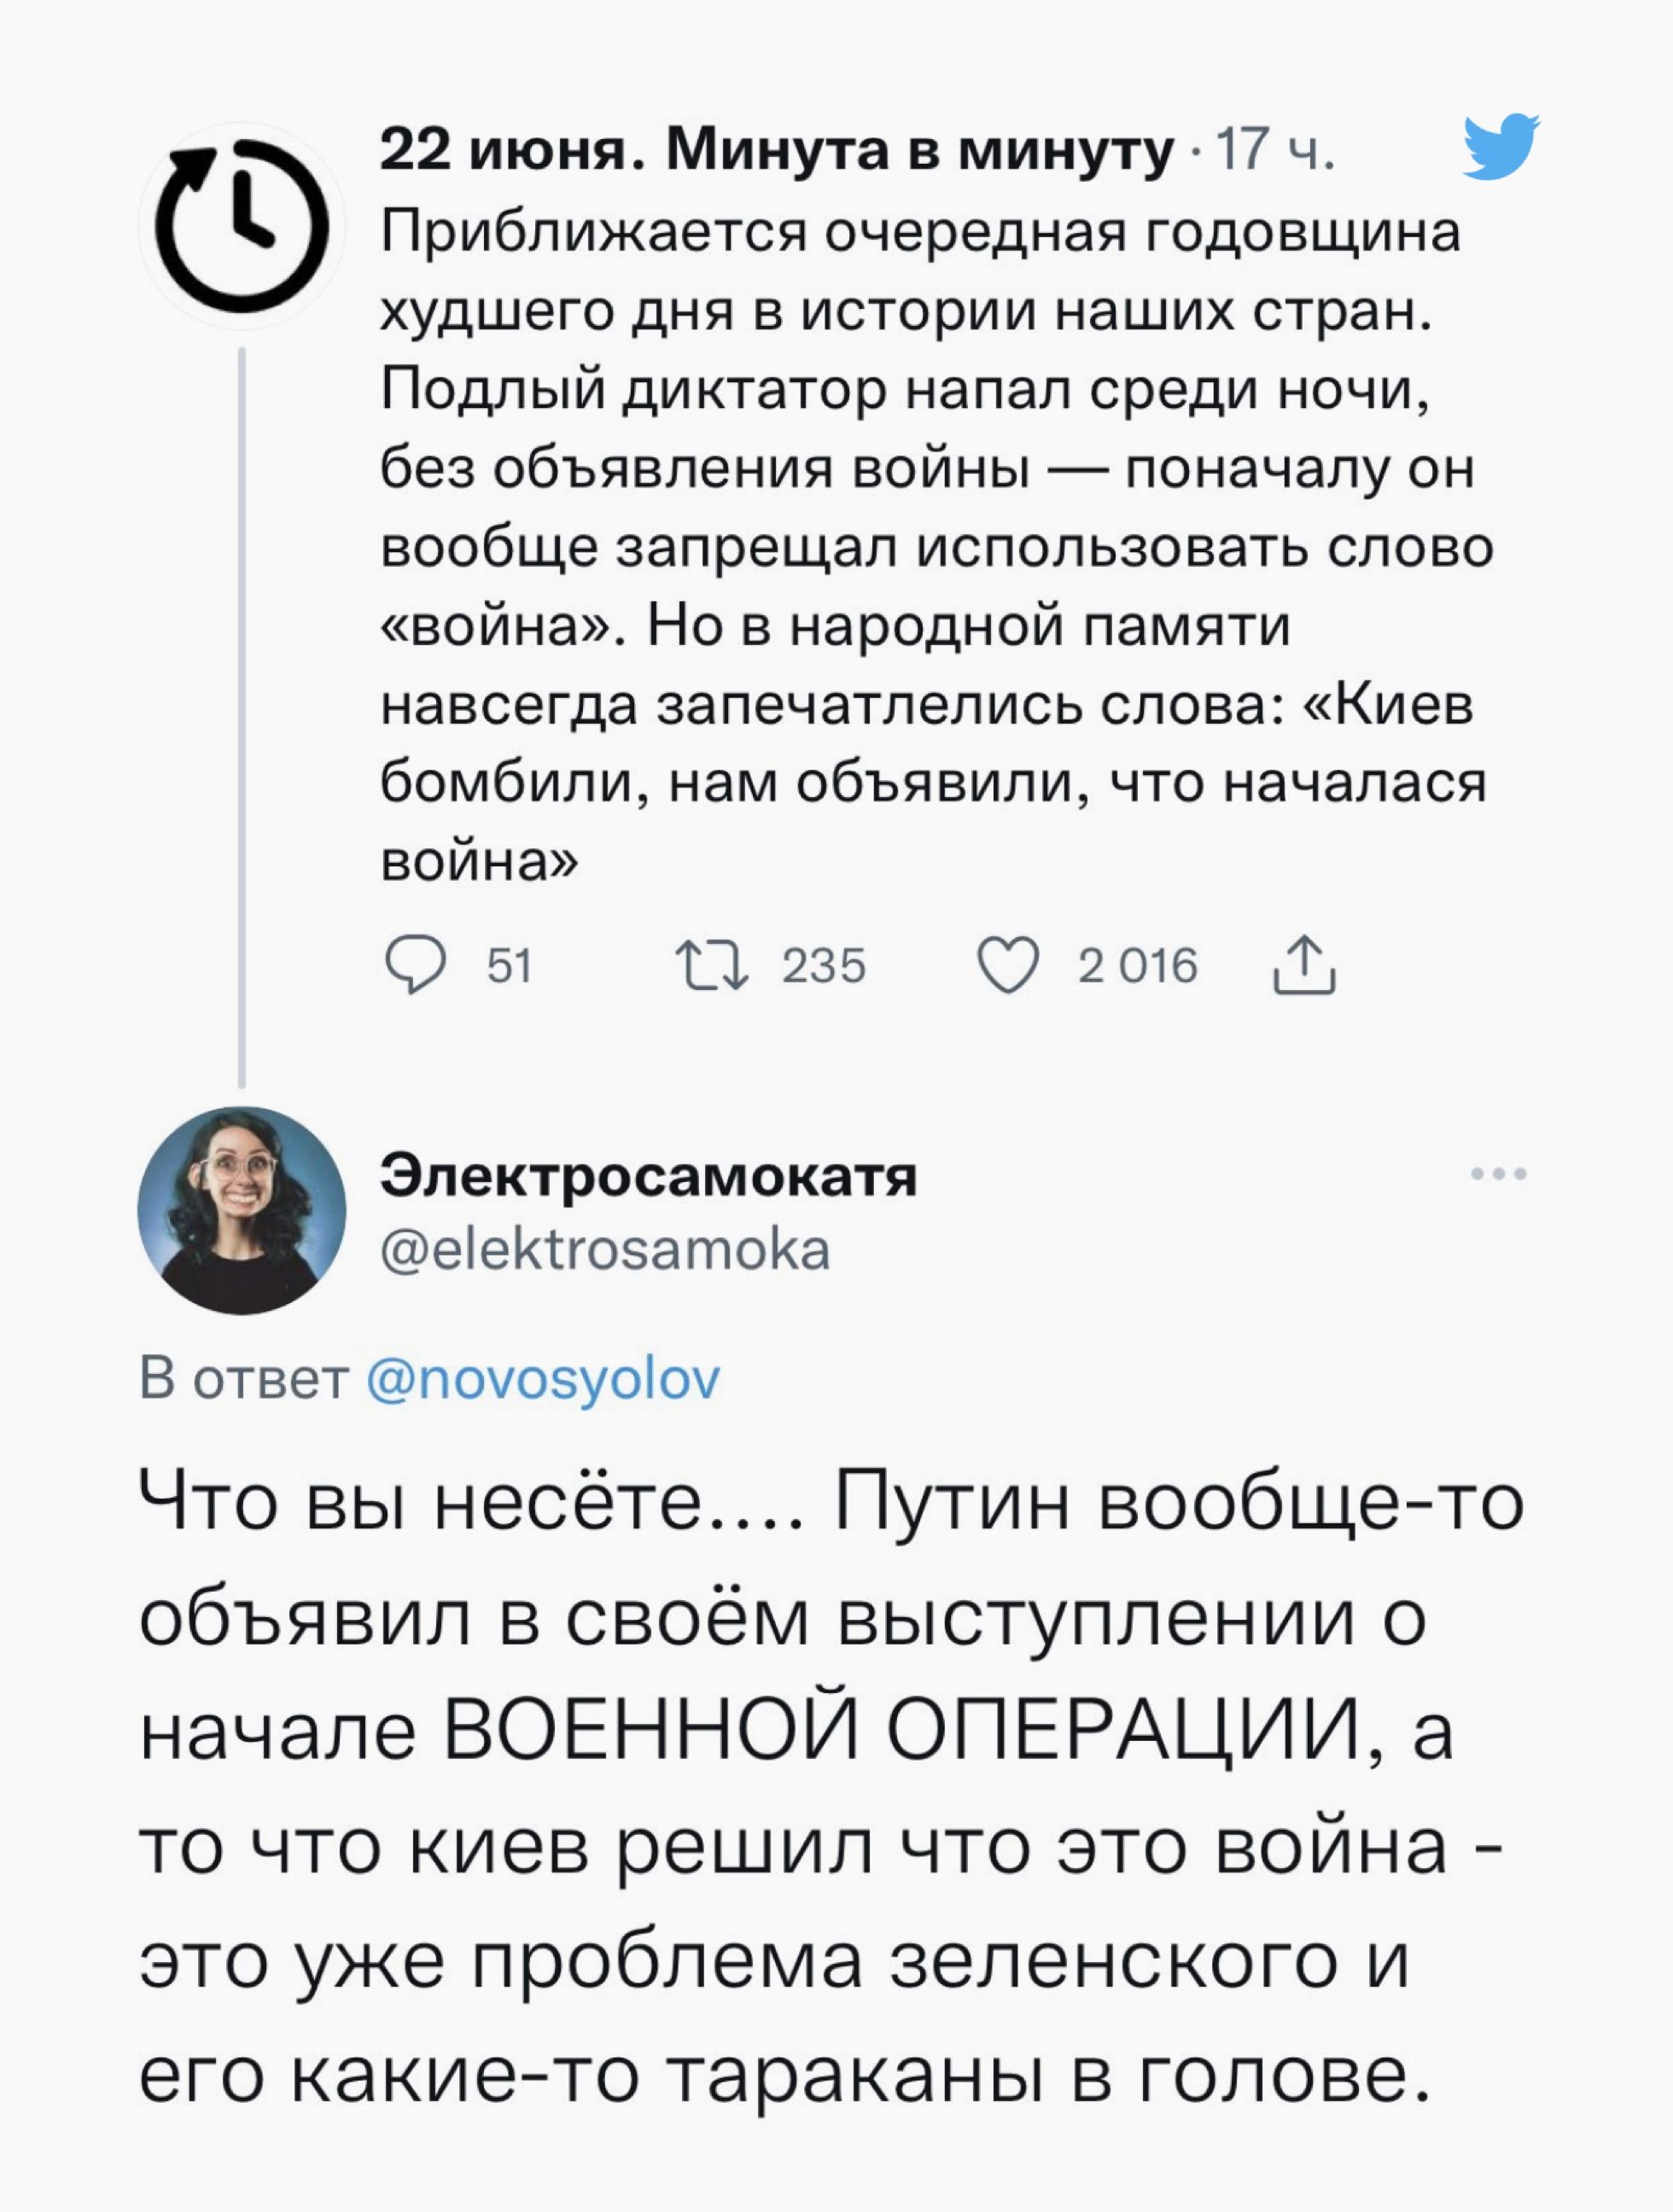Screen dimensions: 1673x2212
Task: View the 51 replies count
Action: (x=509, y=966)
